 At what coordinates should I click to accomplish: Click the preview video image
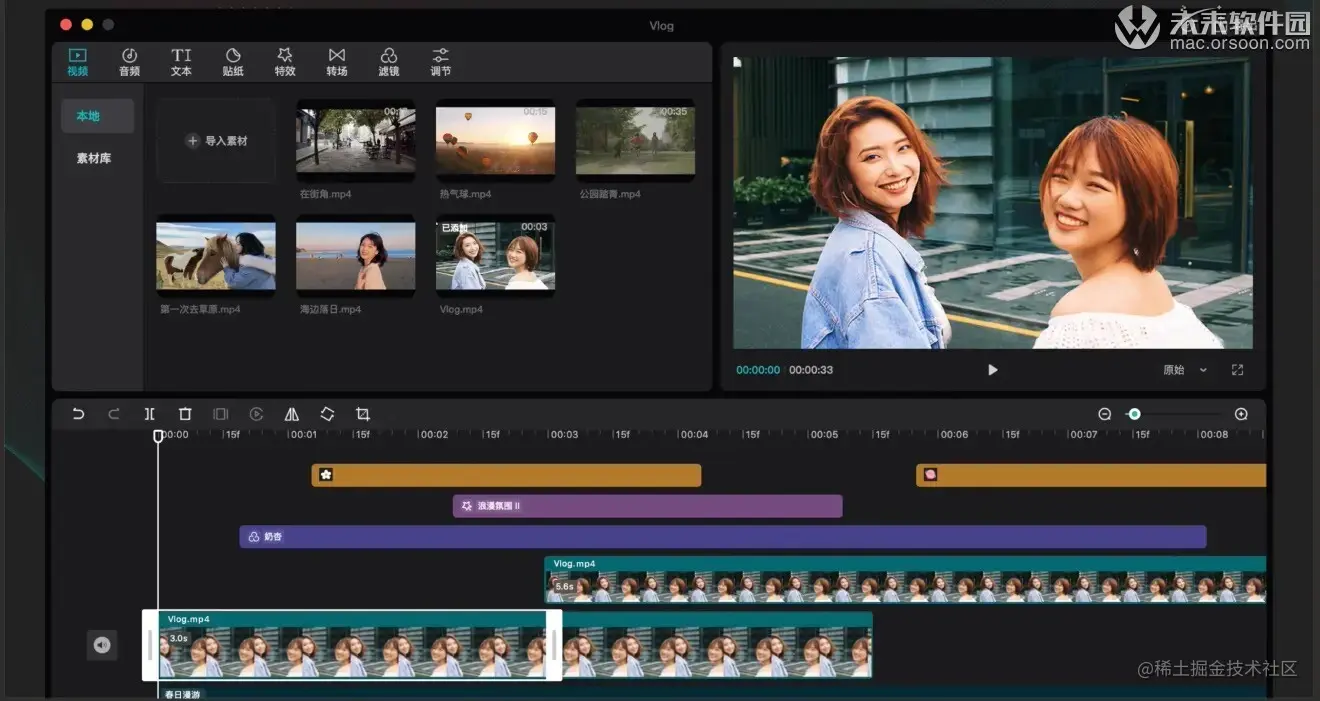(992, 203)
